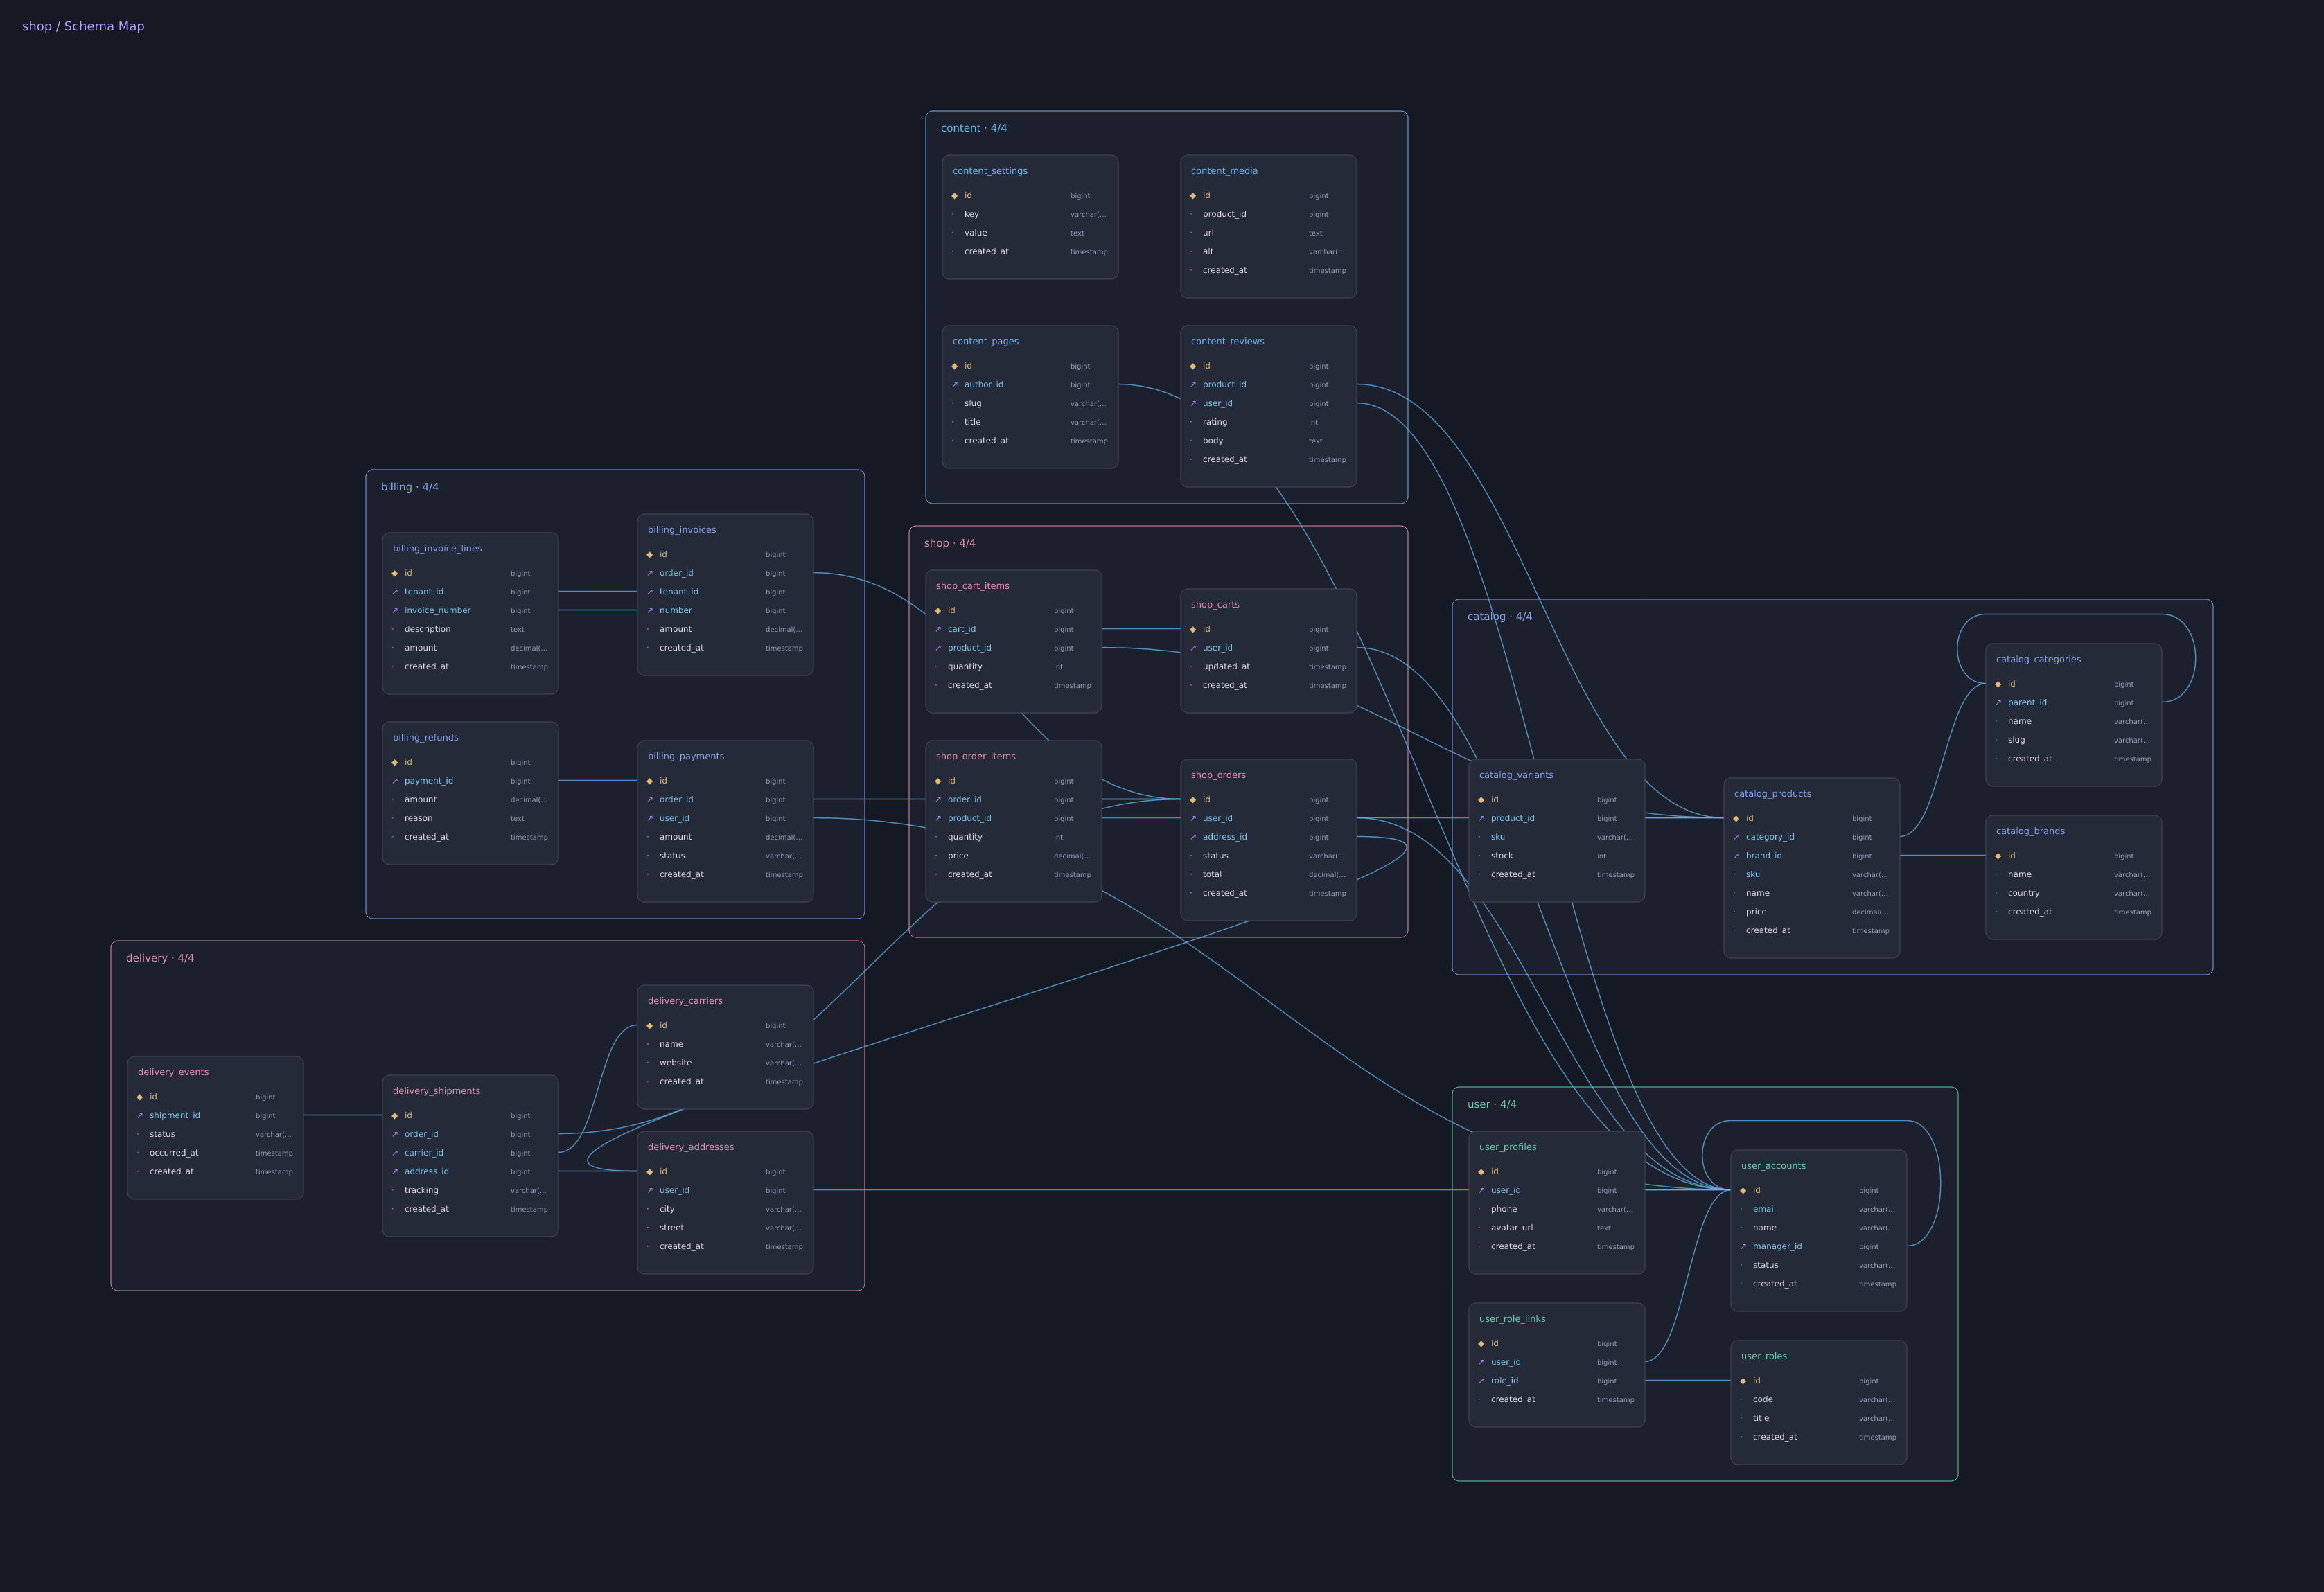Click foreign key arrow icon beside payment_id
This screenshot has height=1592, width=2324.
coord(394,781)
